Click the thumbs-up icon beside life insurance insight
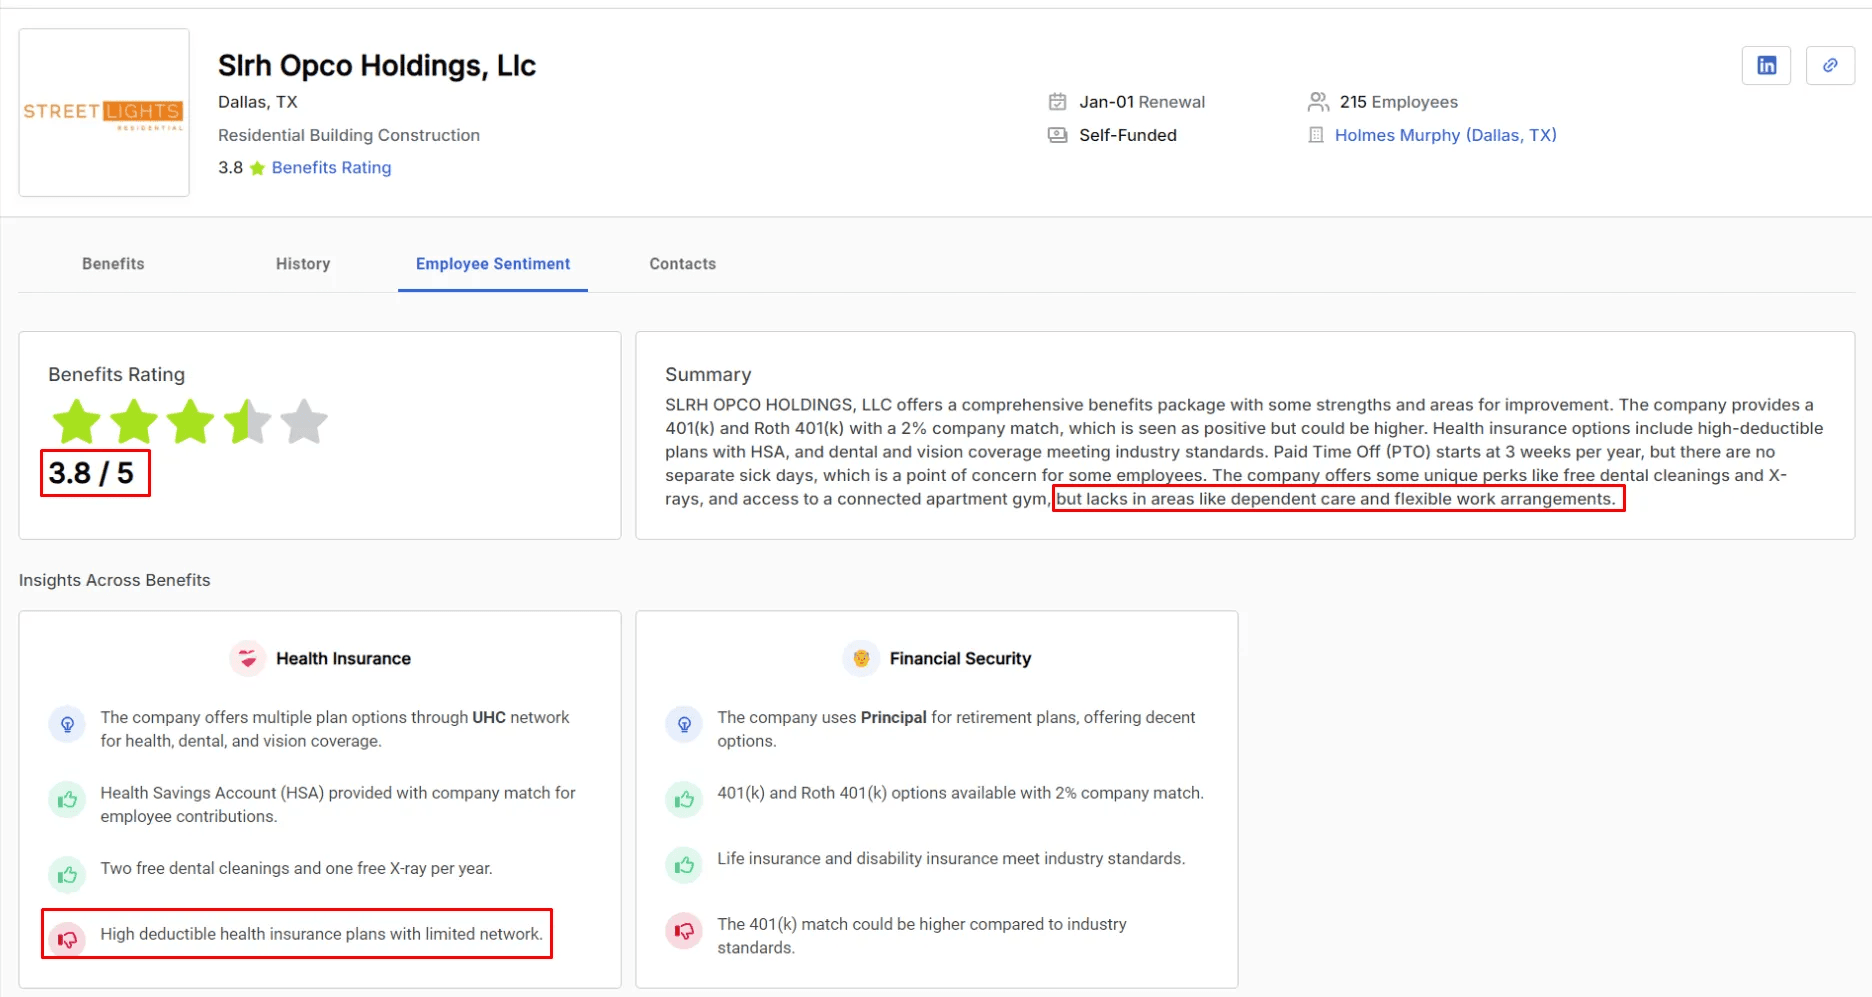 coord(684,864)
